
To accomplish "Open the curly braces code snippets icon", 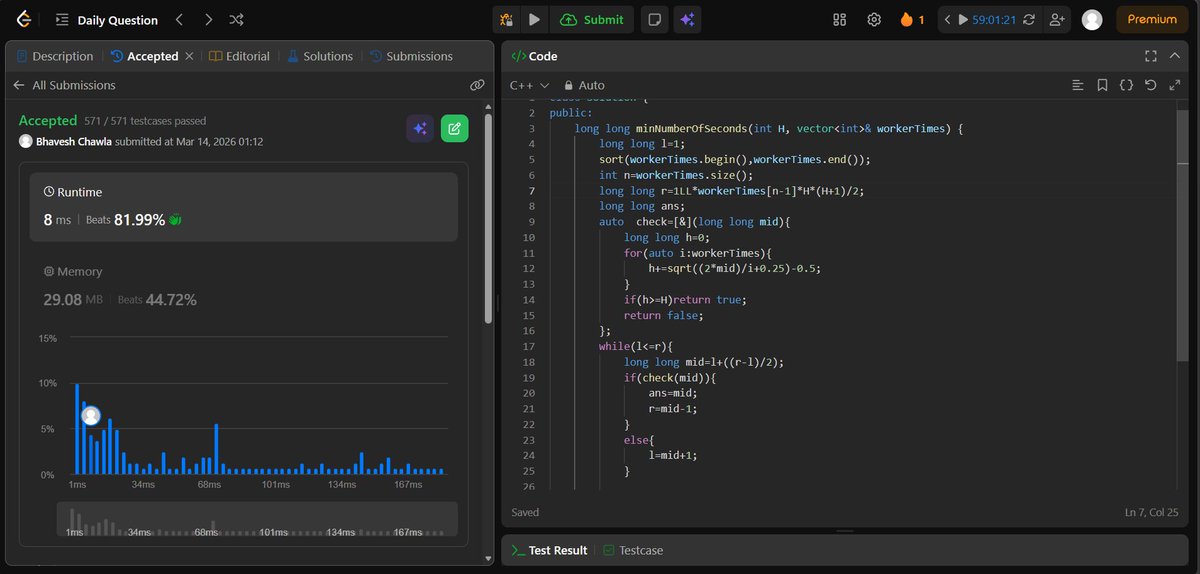I will 1126,85.
